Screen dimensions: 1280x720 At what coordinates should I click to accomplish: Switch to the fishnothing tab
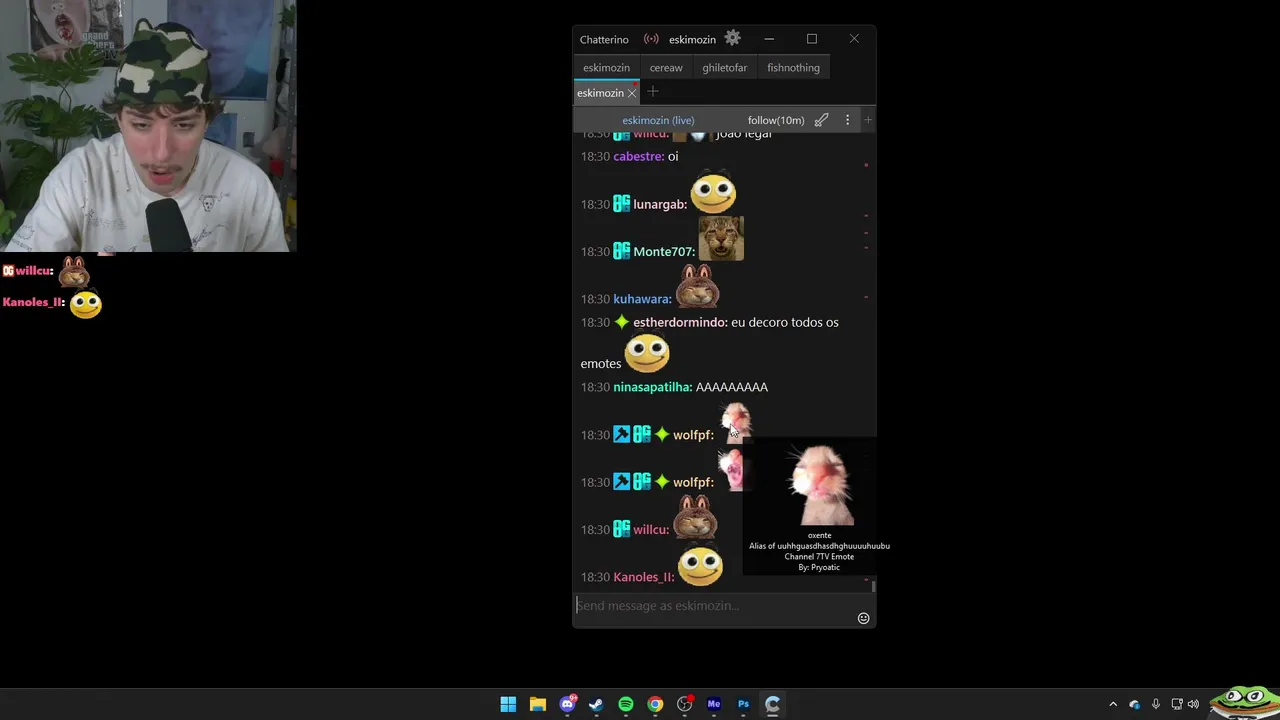tap(793, 68)
